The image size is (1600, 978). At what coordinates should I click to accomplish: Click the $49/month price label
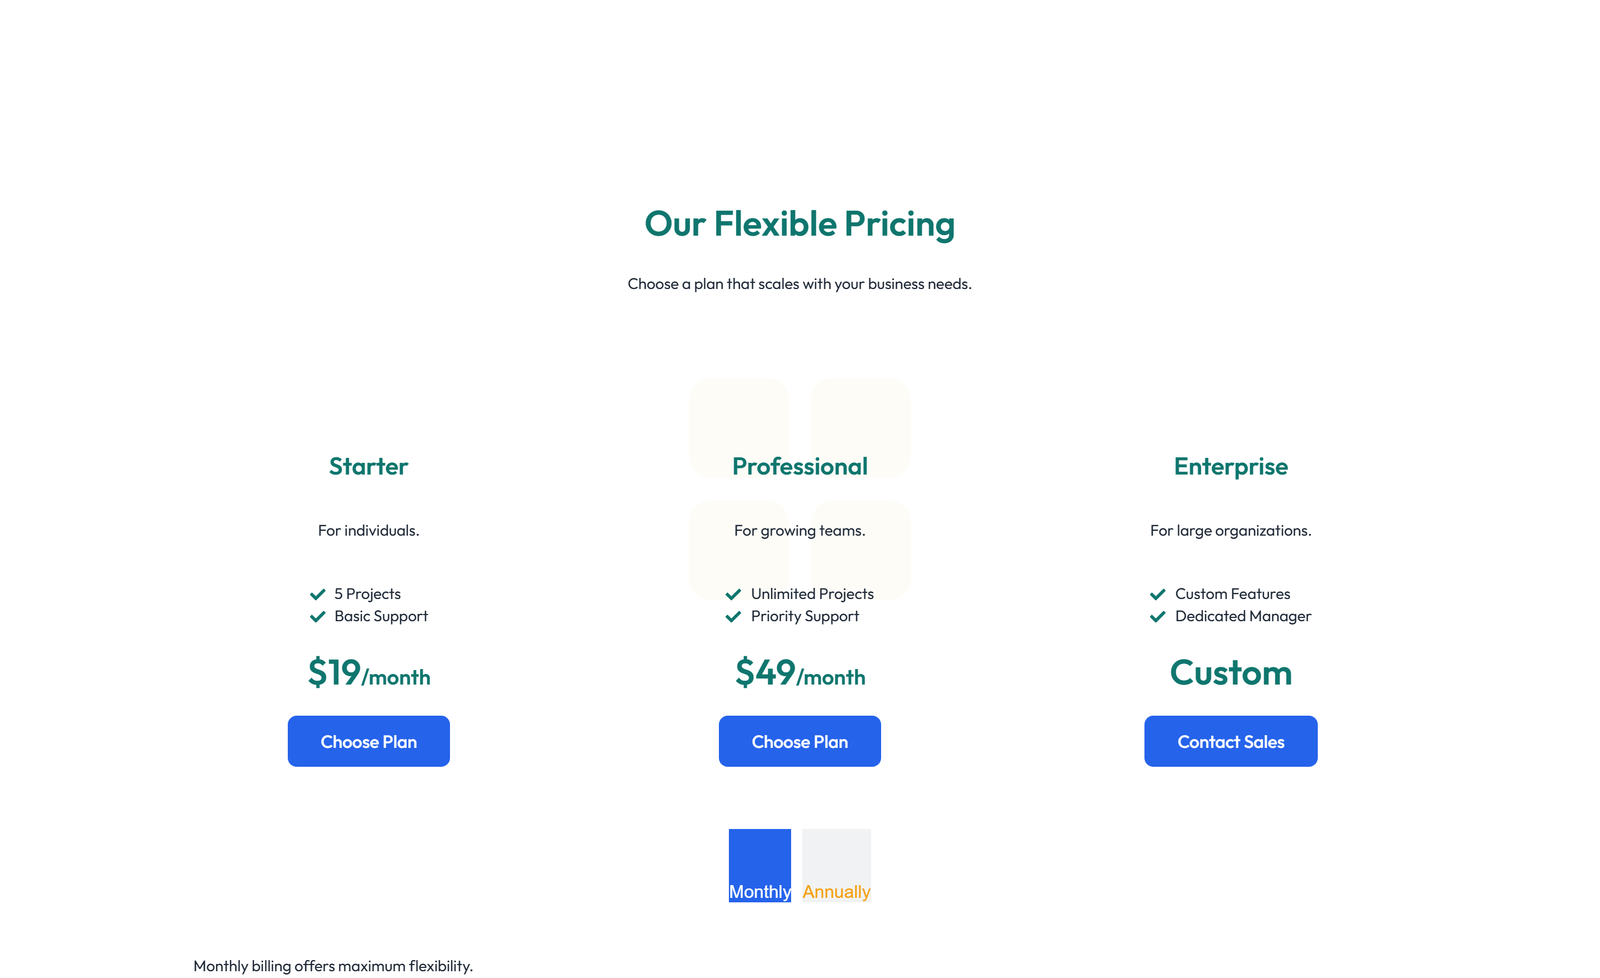point(799,674)
